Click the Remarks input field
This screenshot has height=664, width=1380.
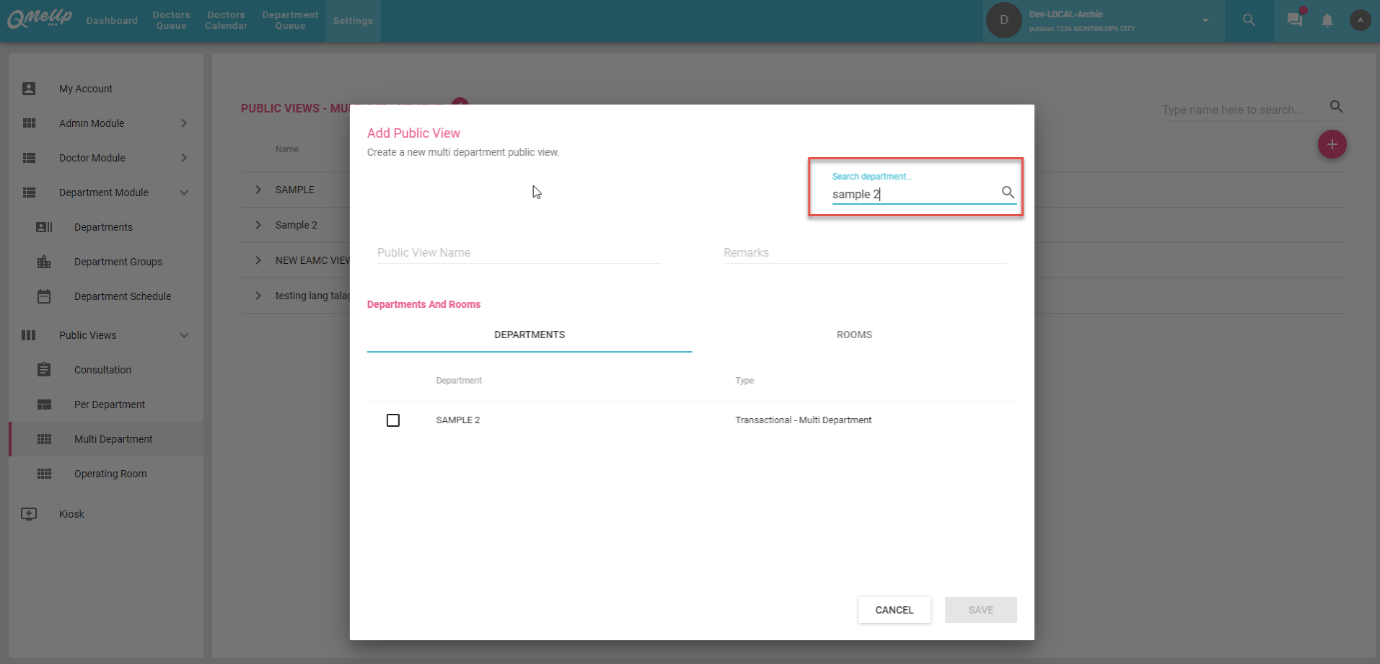[x=864, y=253]
